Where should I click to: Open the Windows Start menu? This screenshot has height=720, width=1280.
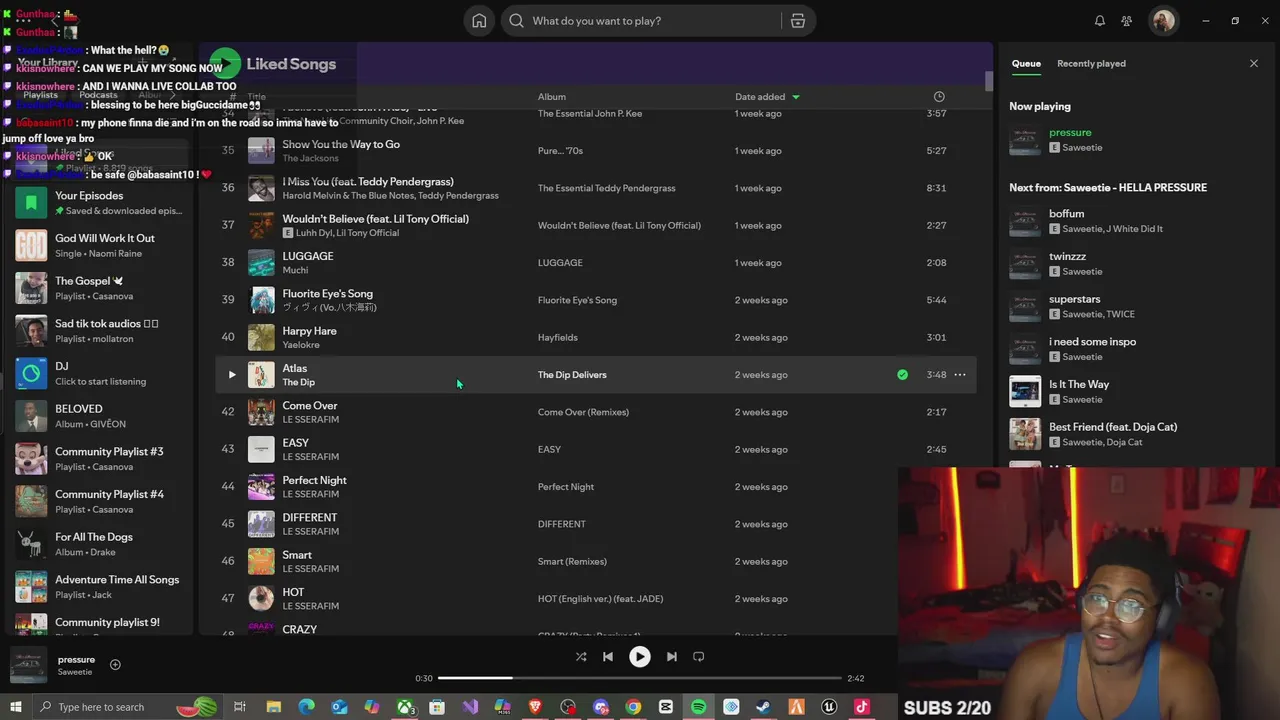pos(15,707)
